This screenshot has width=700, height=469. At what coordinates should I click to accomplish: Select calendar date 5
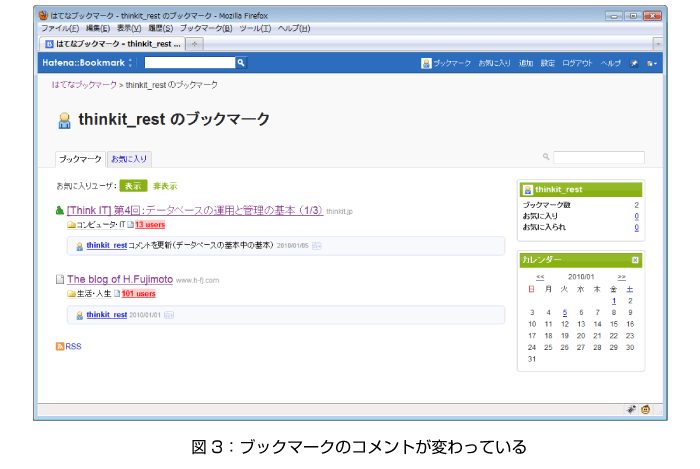[x=565, y=312]
